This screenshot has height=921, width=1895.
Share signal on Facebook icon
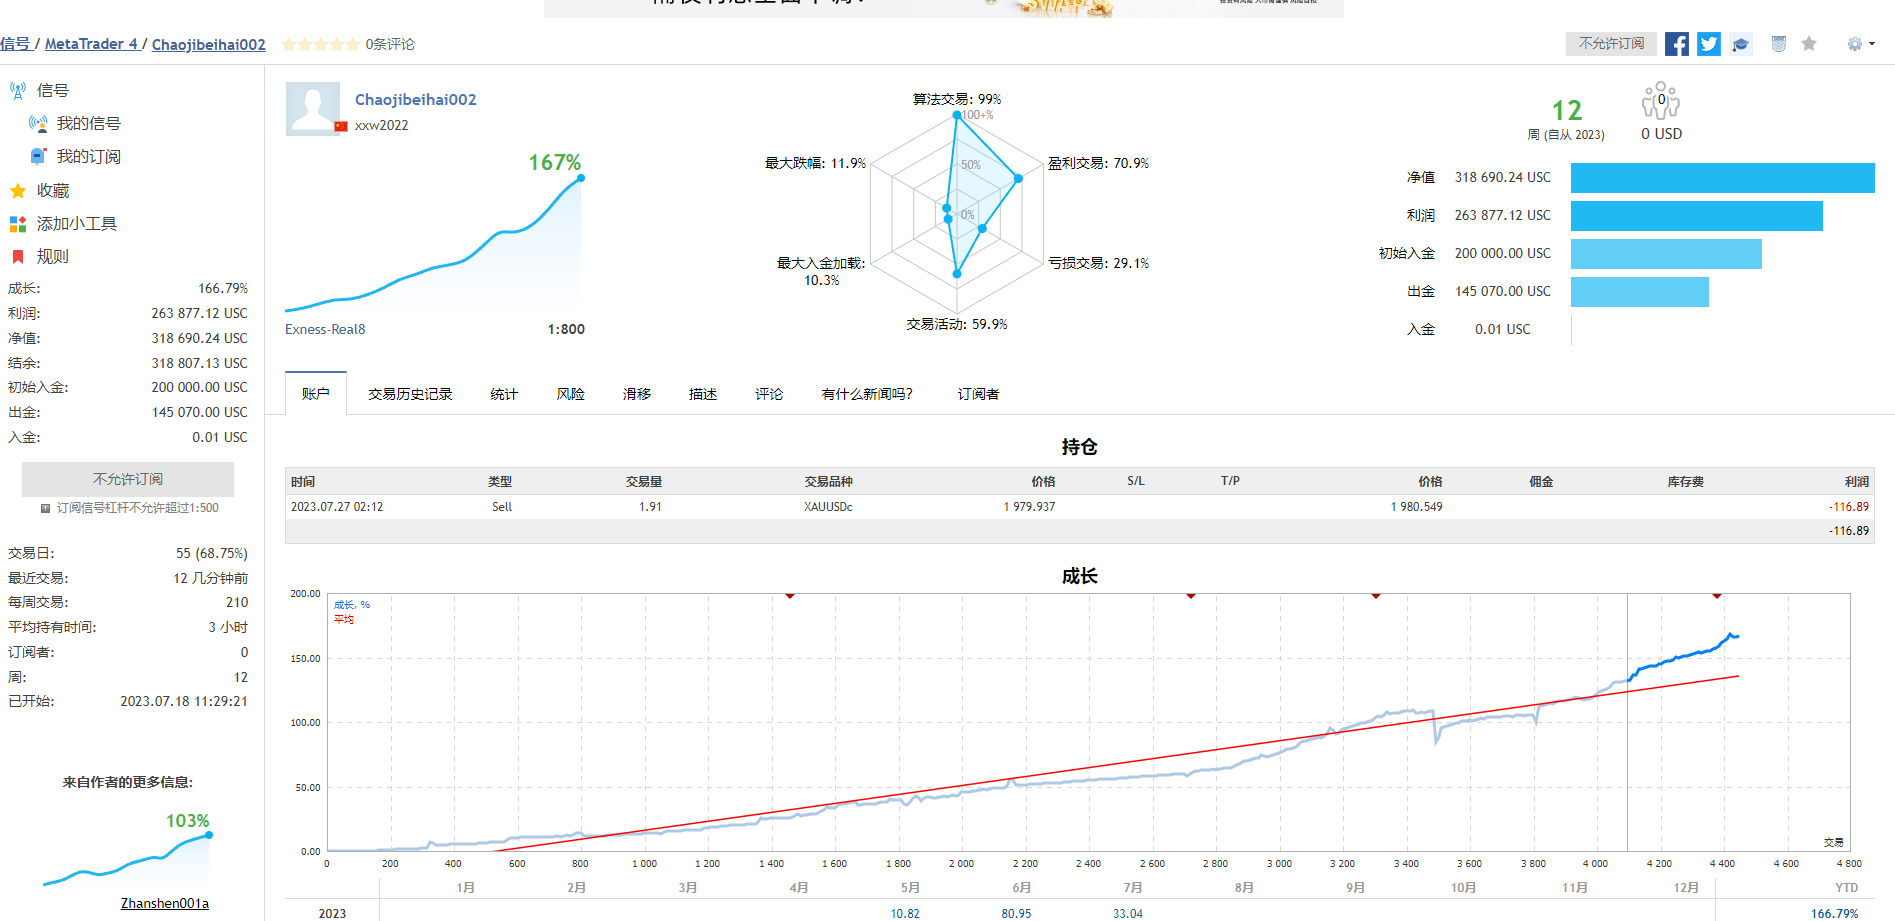(1677, 44)
